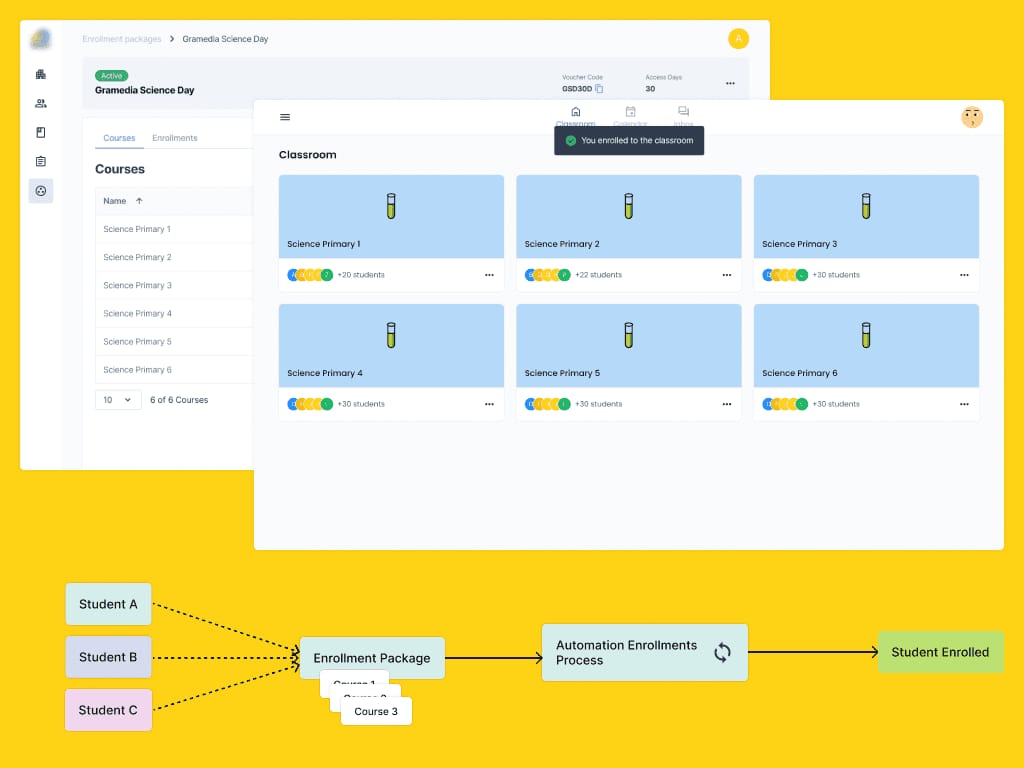Open Science Primary 1 classroom card
Viewport: 1024px width, 768px height.
pyautogui.click(x=391, y=233)
